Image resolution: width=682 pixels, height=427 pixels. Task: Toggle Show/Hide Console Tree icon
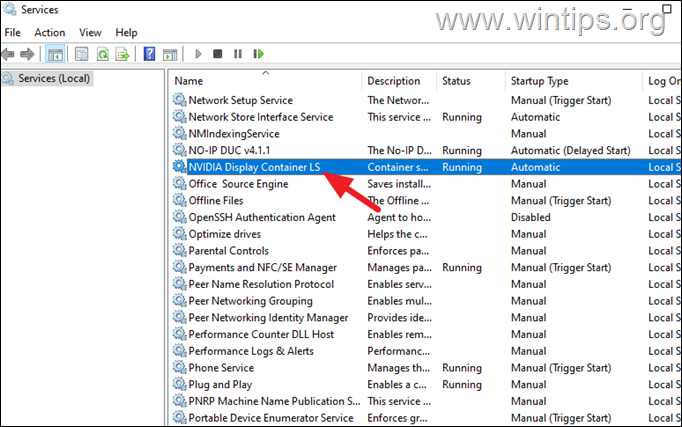click(x=55, y=54)
